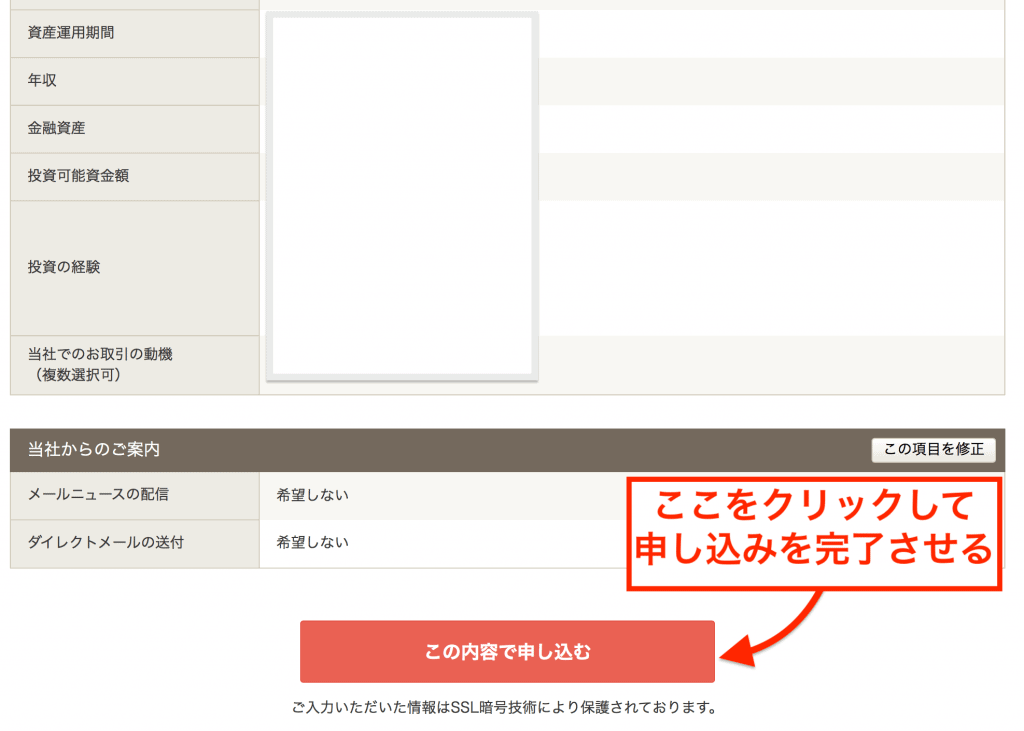Select the 年収 row label
This screenshot has height=731, width=1024.
tap(42, 80)
